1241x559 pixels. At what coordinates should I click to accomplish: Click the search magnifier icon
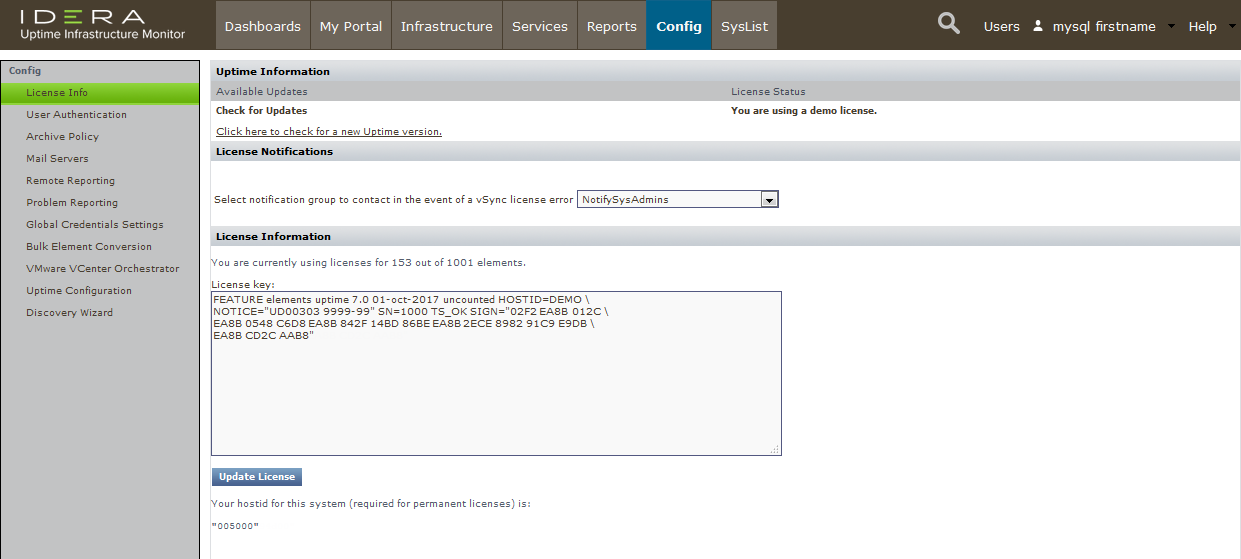tap(949, 24)
